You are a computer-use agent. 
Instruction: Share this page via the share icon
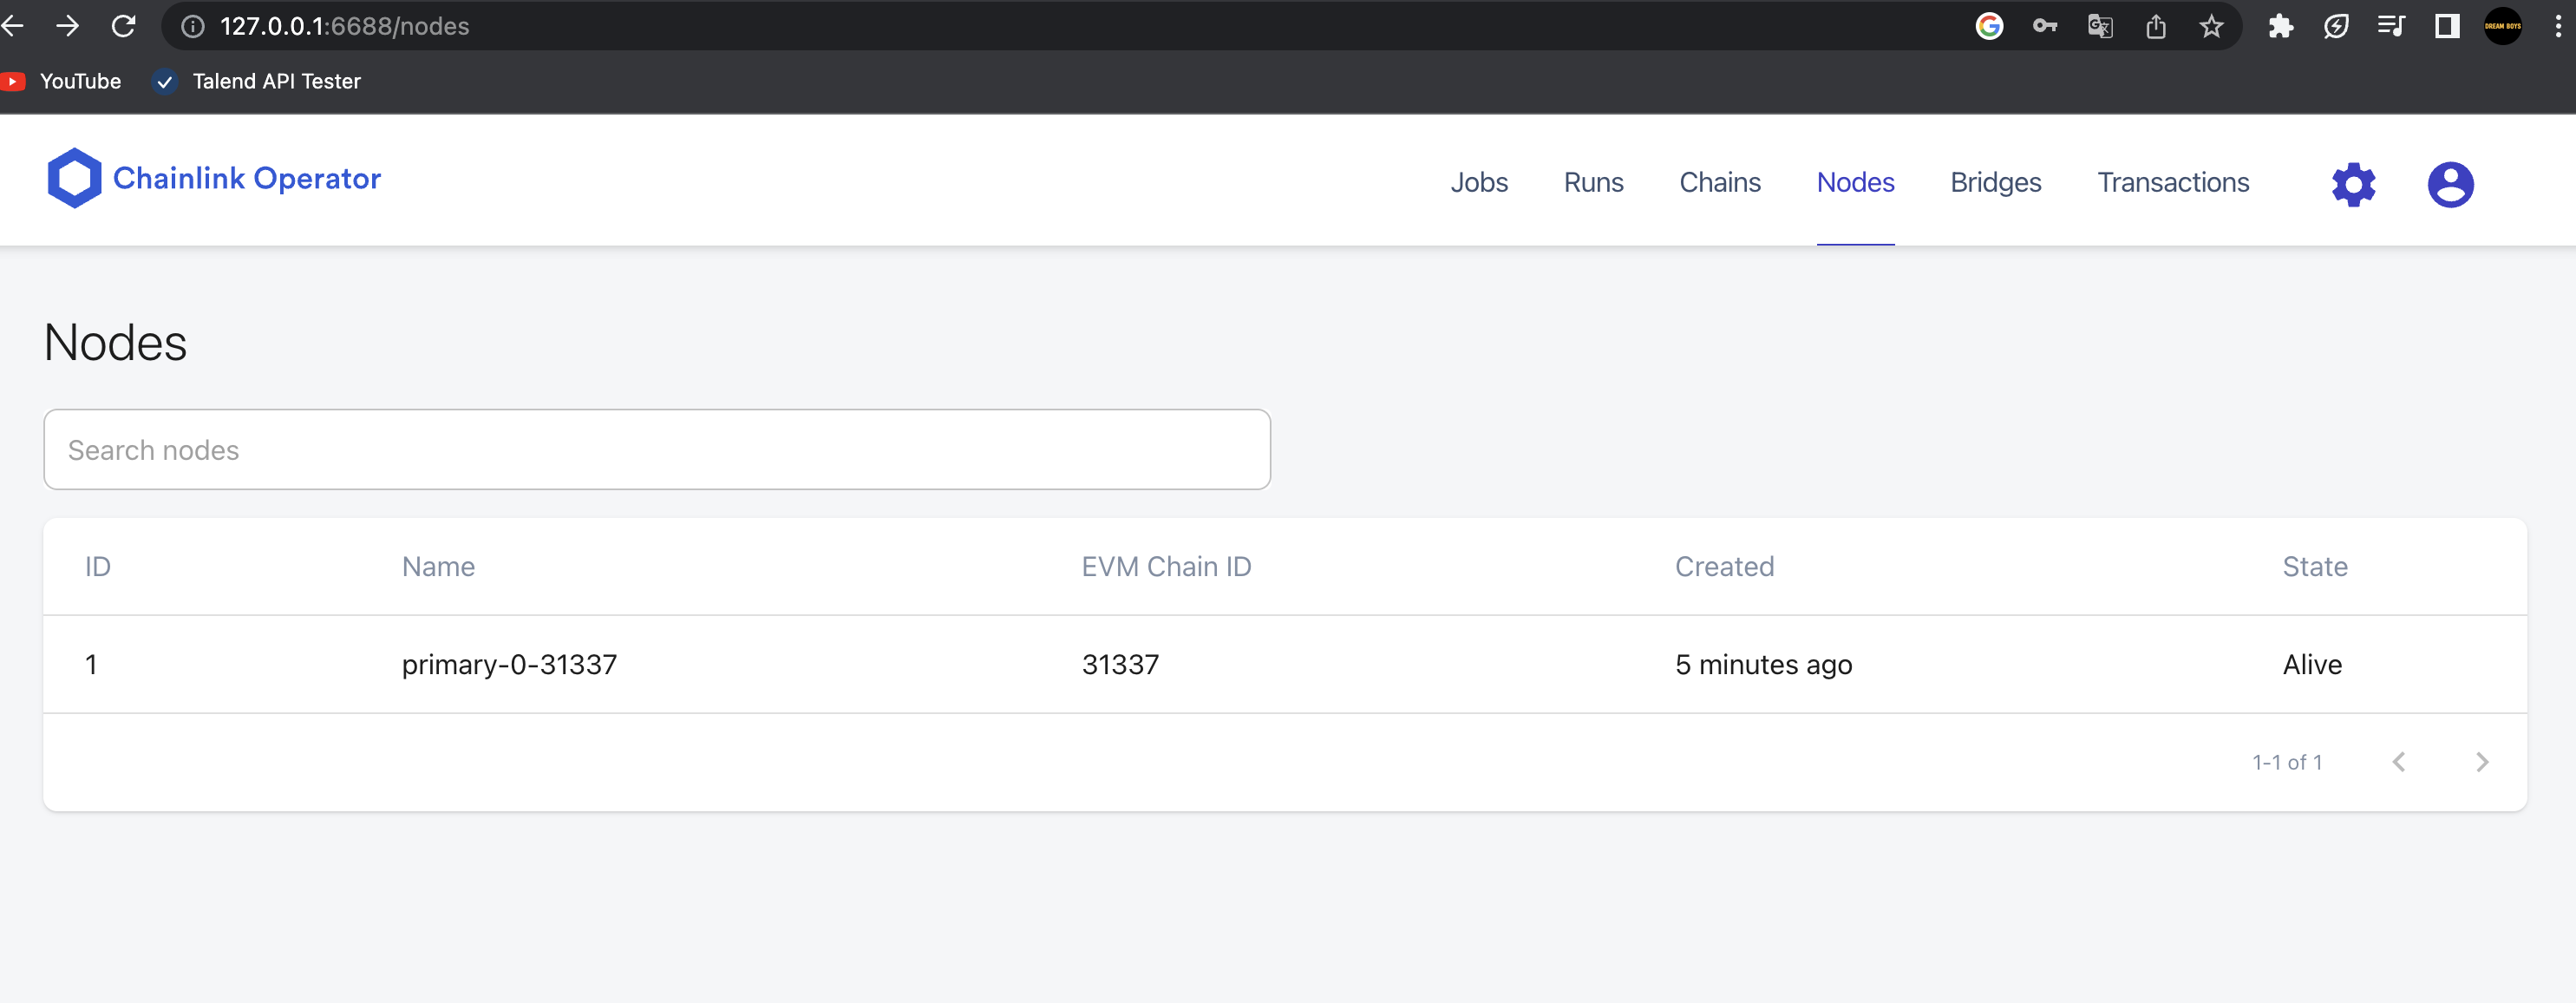(x=2156, y=26)
